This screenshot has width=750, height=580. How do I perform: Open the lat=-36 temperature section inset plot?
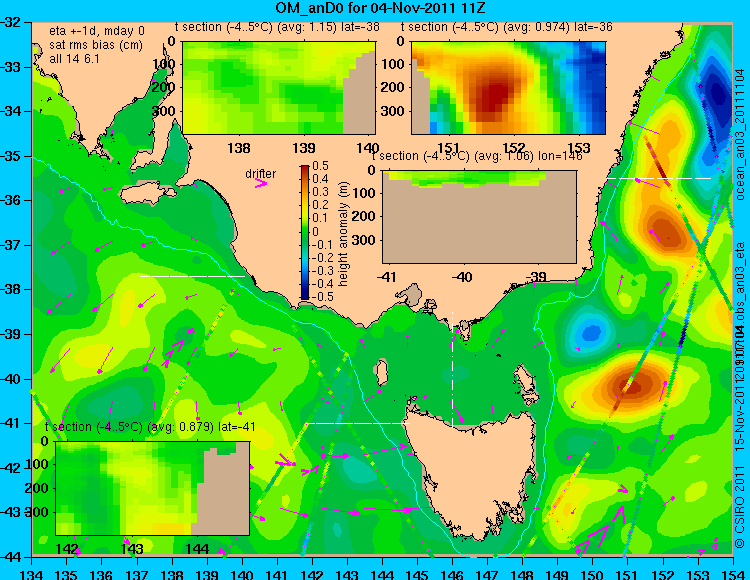508,88
